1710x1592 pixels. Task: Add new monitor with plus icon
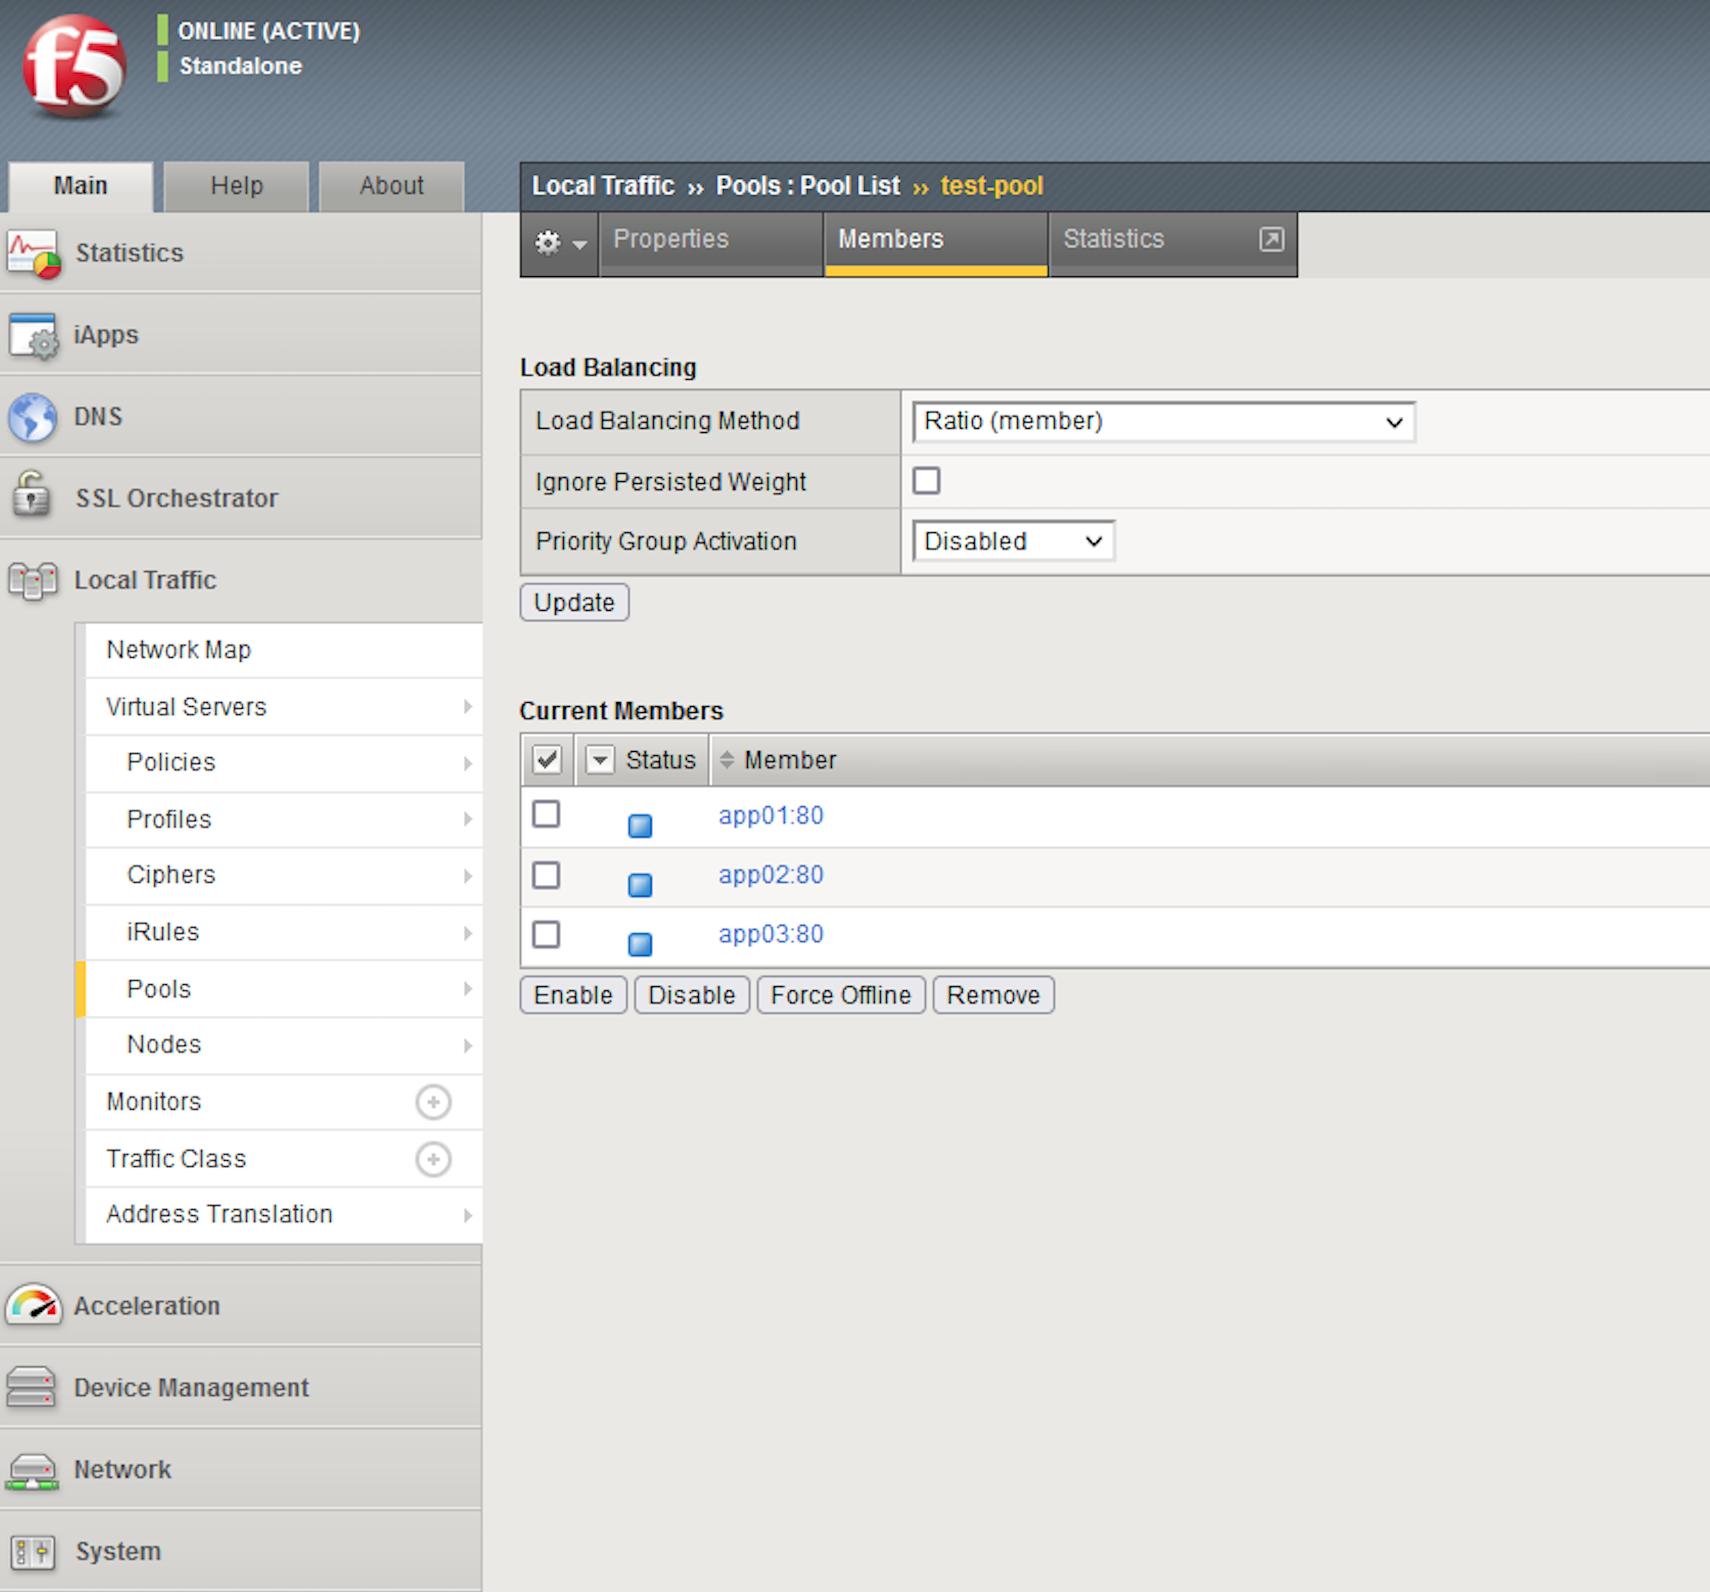(433, 1102)
